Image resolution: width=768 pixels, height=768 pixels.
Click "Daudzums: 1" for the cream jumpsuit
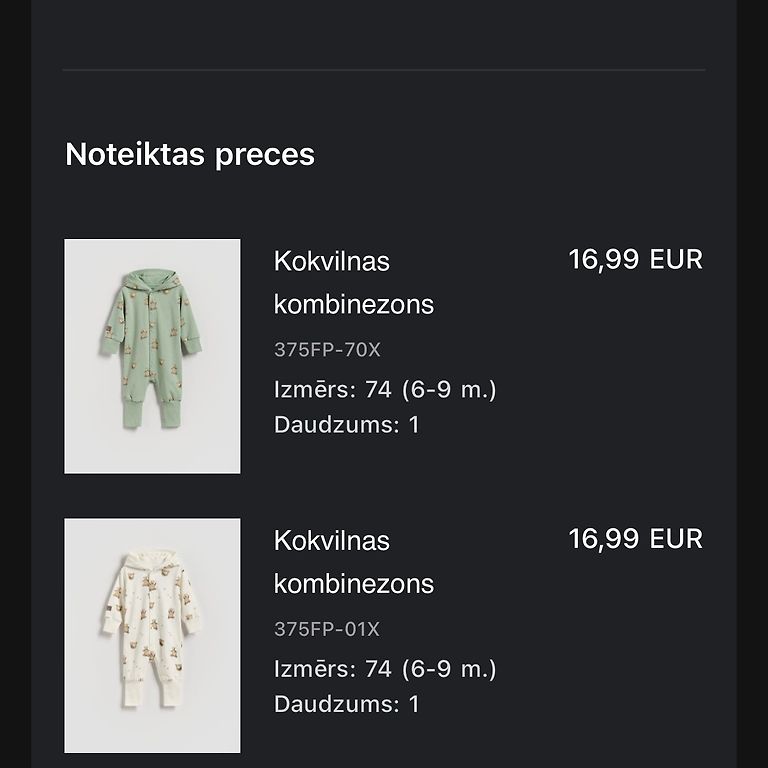347,703
